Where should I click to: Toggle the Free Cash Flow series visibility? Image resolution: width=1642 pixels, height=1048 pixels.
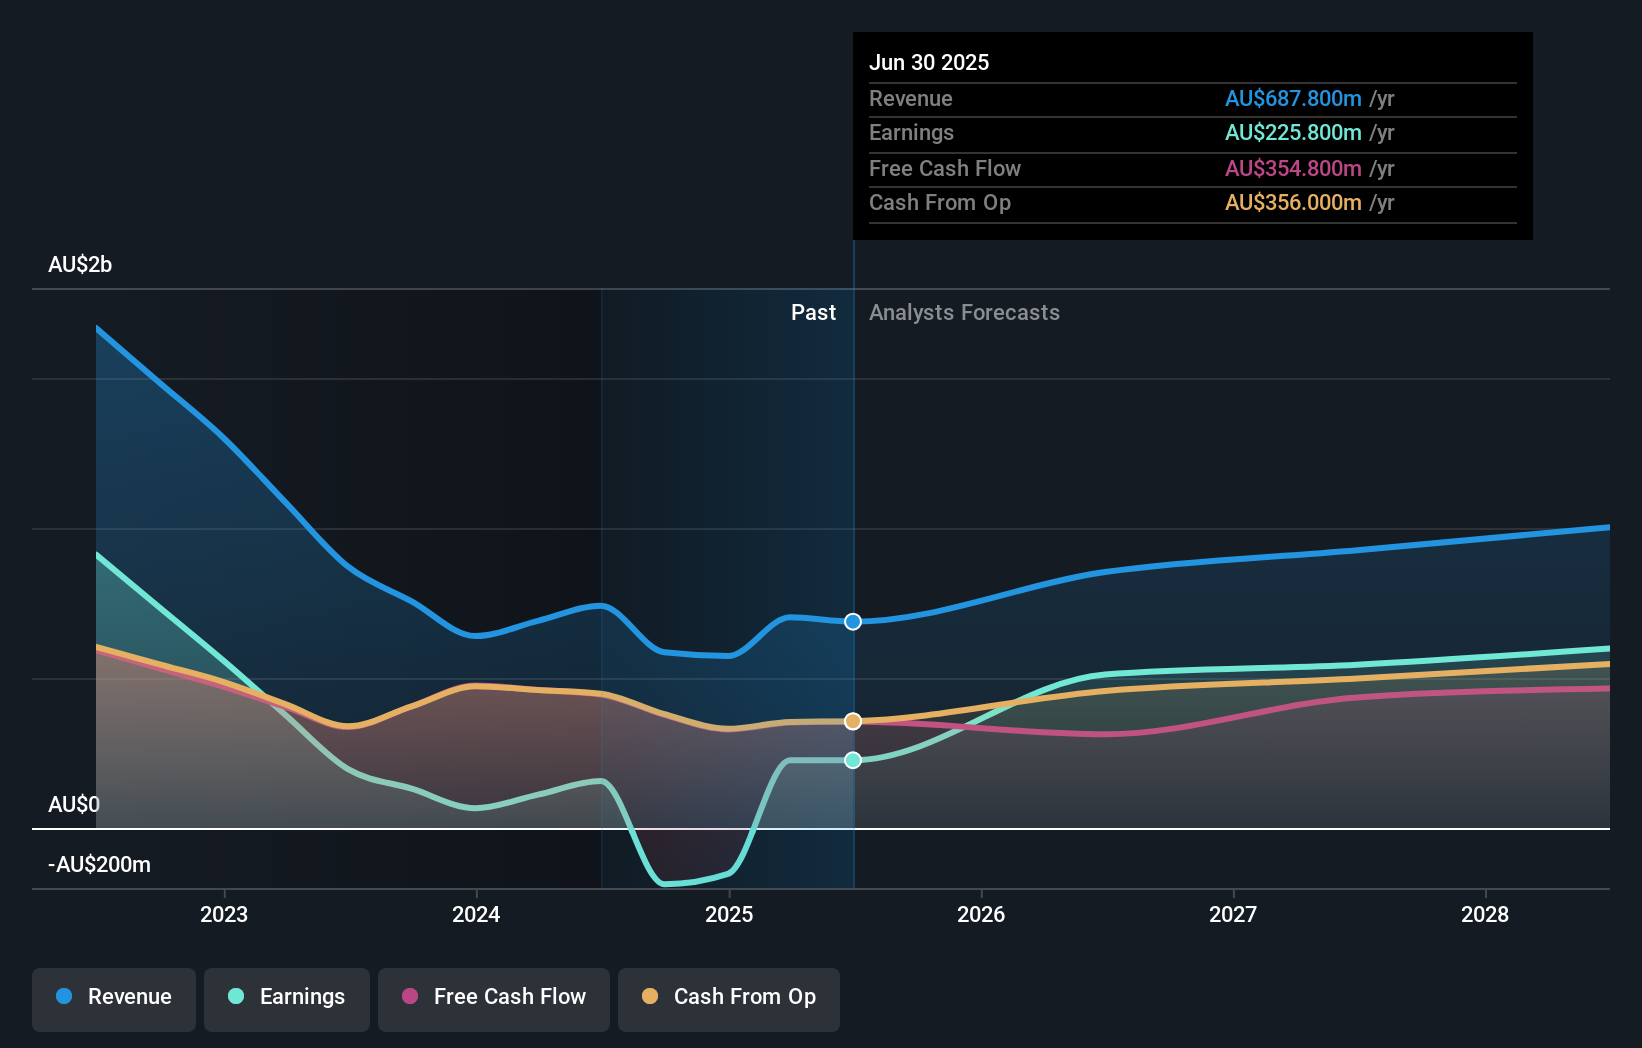(x=494, y=997)
